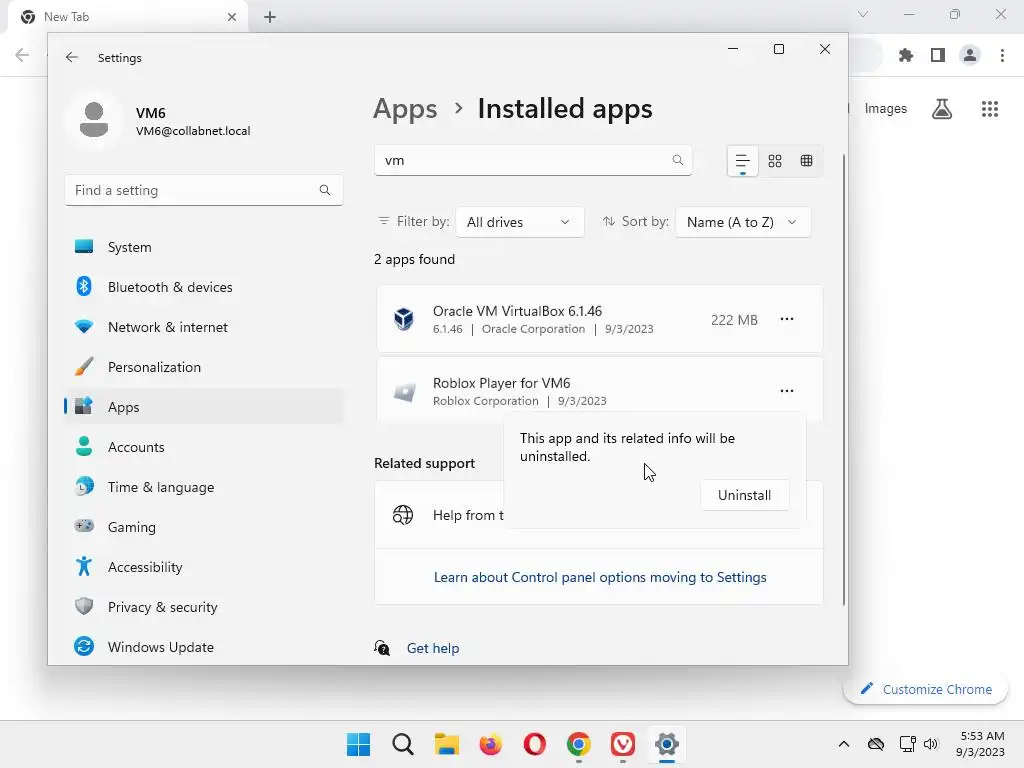The width and height of the screenshot is (1024, 768).
Task: Click the Customize Chrome button
Action: pyautogui.click(x=925, y=689)
